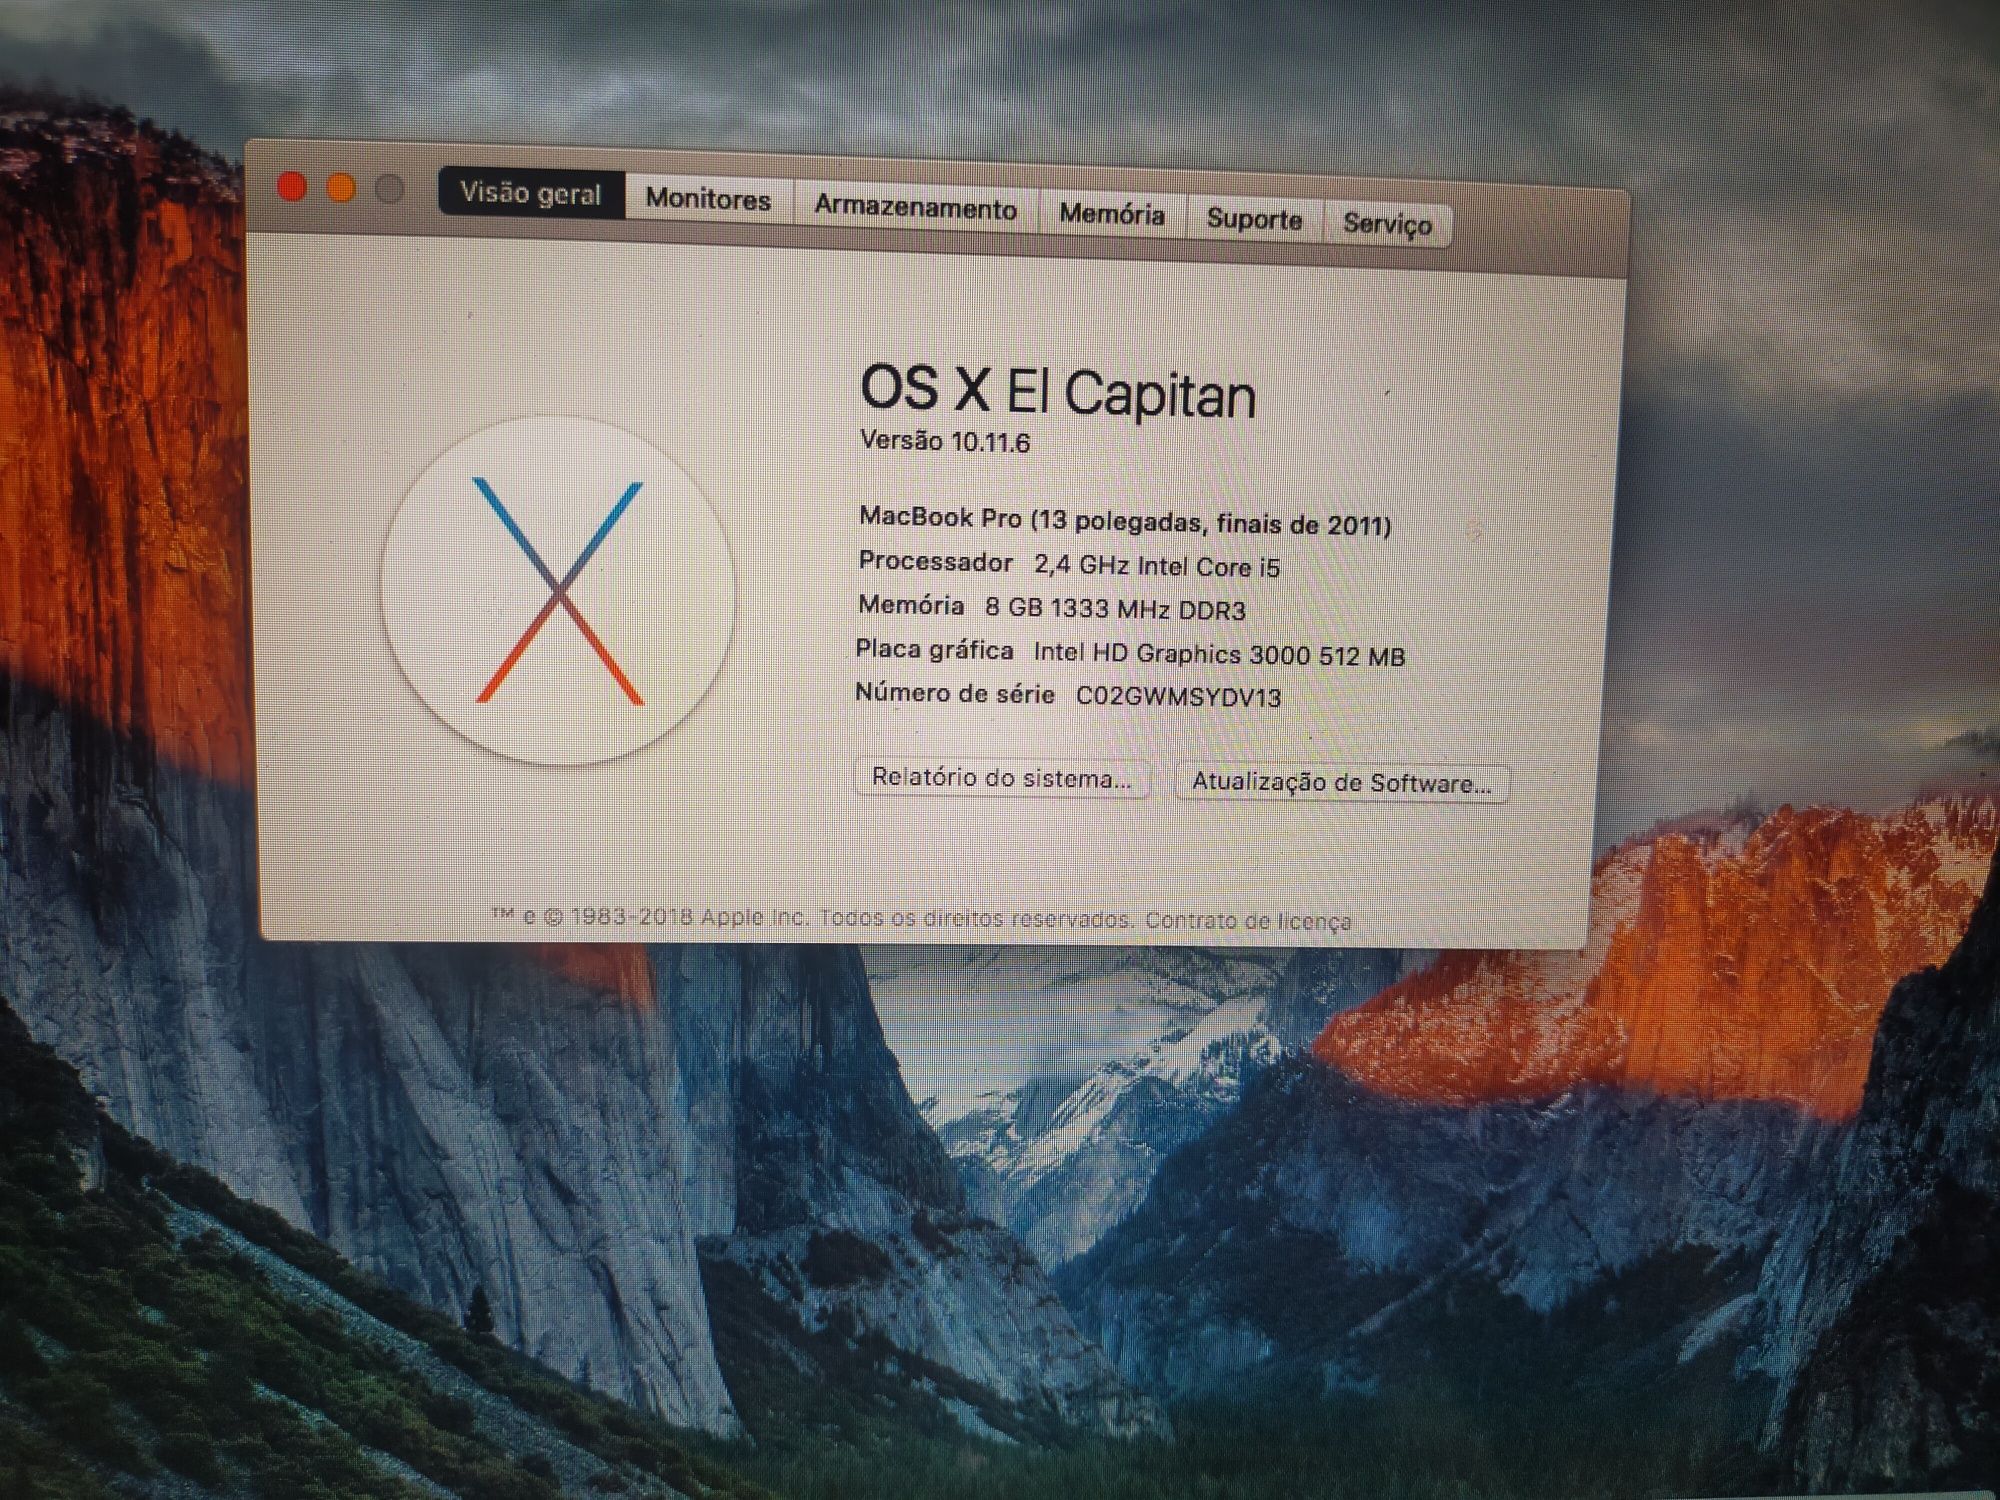Go to the Suporte tab
The width and height of the screenshot is (2000, 1500).
click(1254, 219)
